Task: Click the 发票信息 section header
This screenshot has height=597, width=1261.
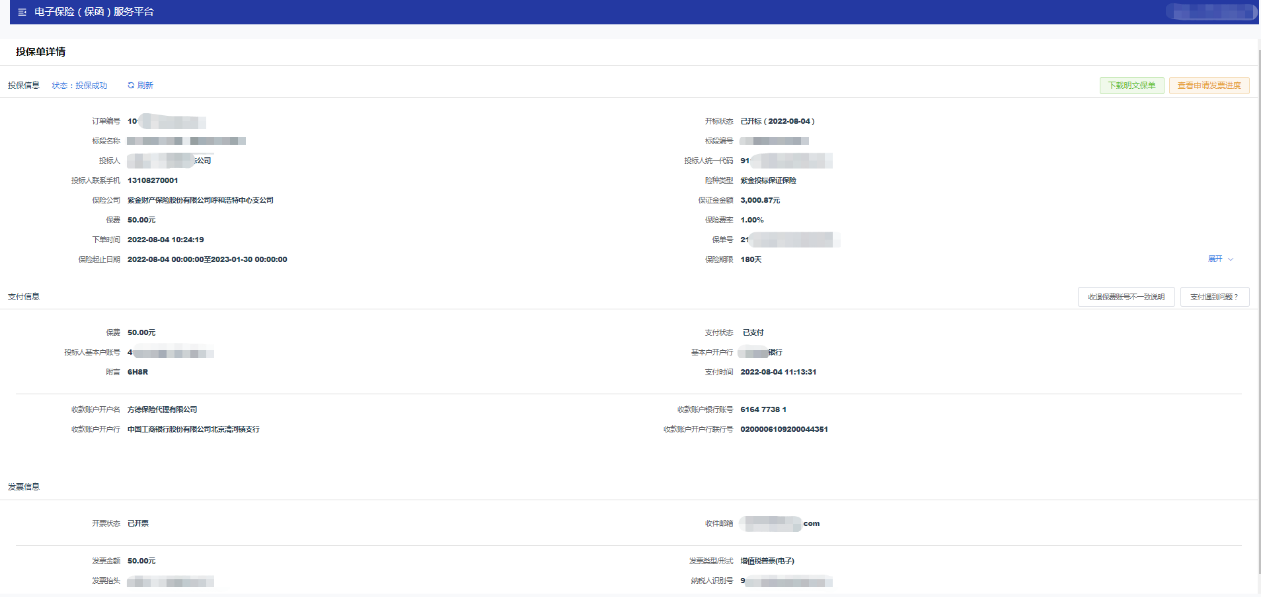Action: [x=24, y=486]
